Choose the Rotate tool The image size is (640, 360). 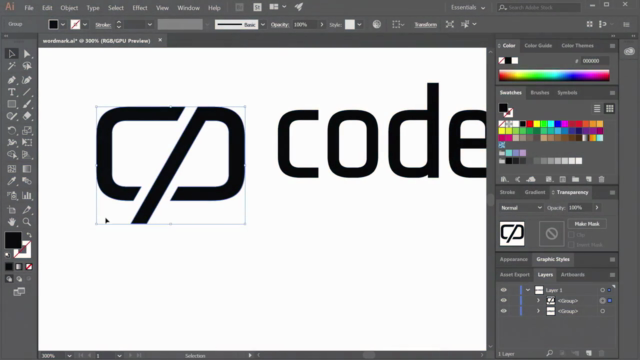[x=11, y=131]
